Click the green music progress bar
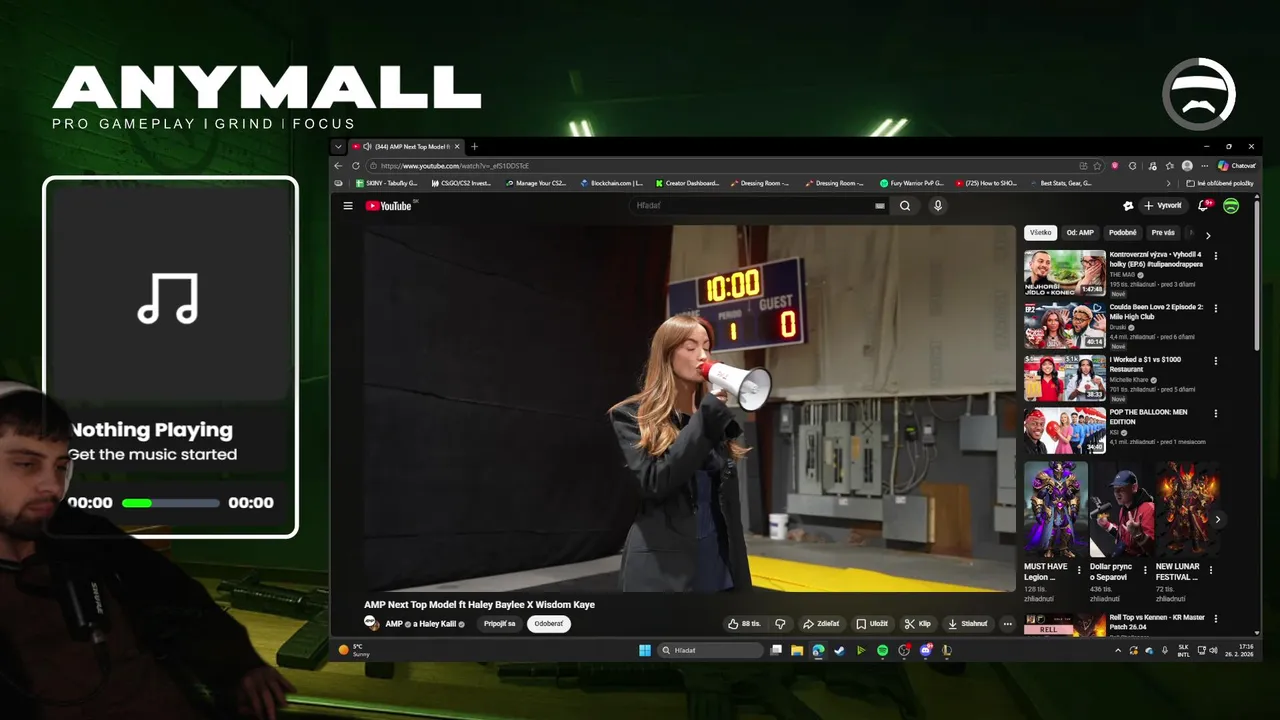Viewport: 1280px width, 720px height. (x=170, y=503)
